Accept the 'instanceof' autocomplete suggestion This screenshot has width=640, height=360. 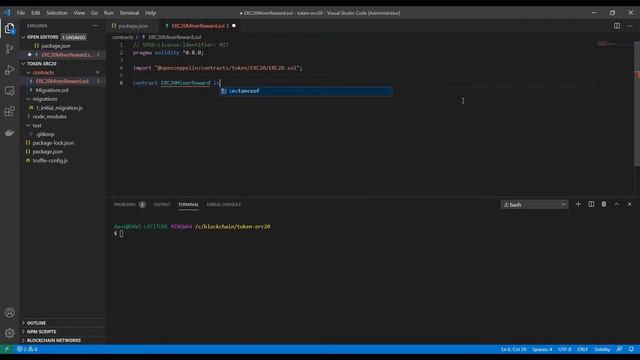click(x=306, y=91)
